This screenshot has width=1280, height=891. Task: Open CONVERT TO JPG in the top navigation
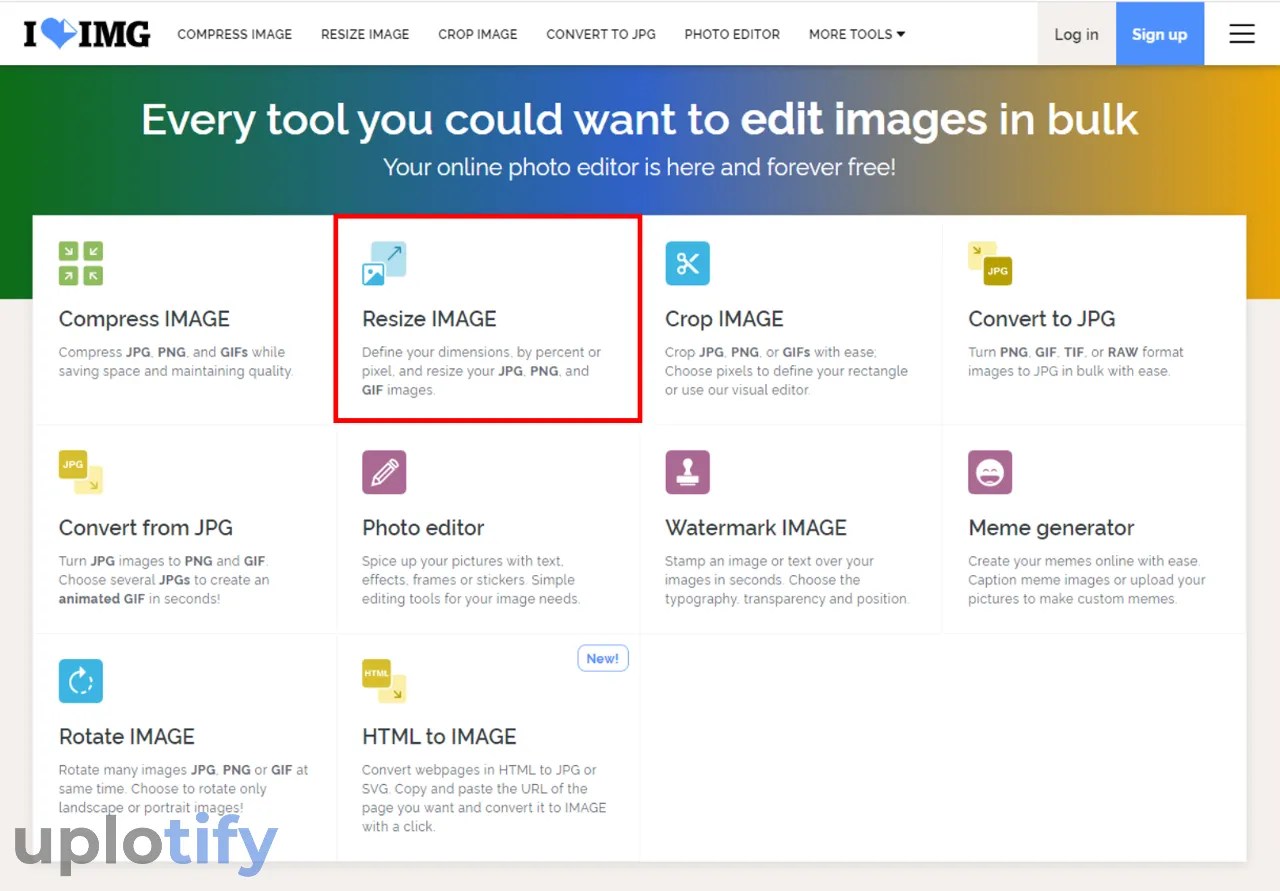601,34
